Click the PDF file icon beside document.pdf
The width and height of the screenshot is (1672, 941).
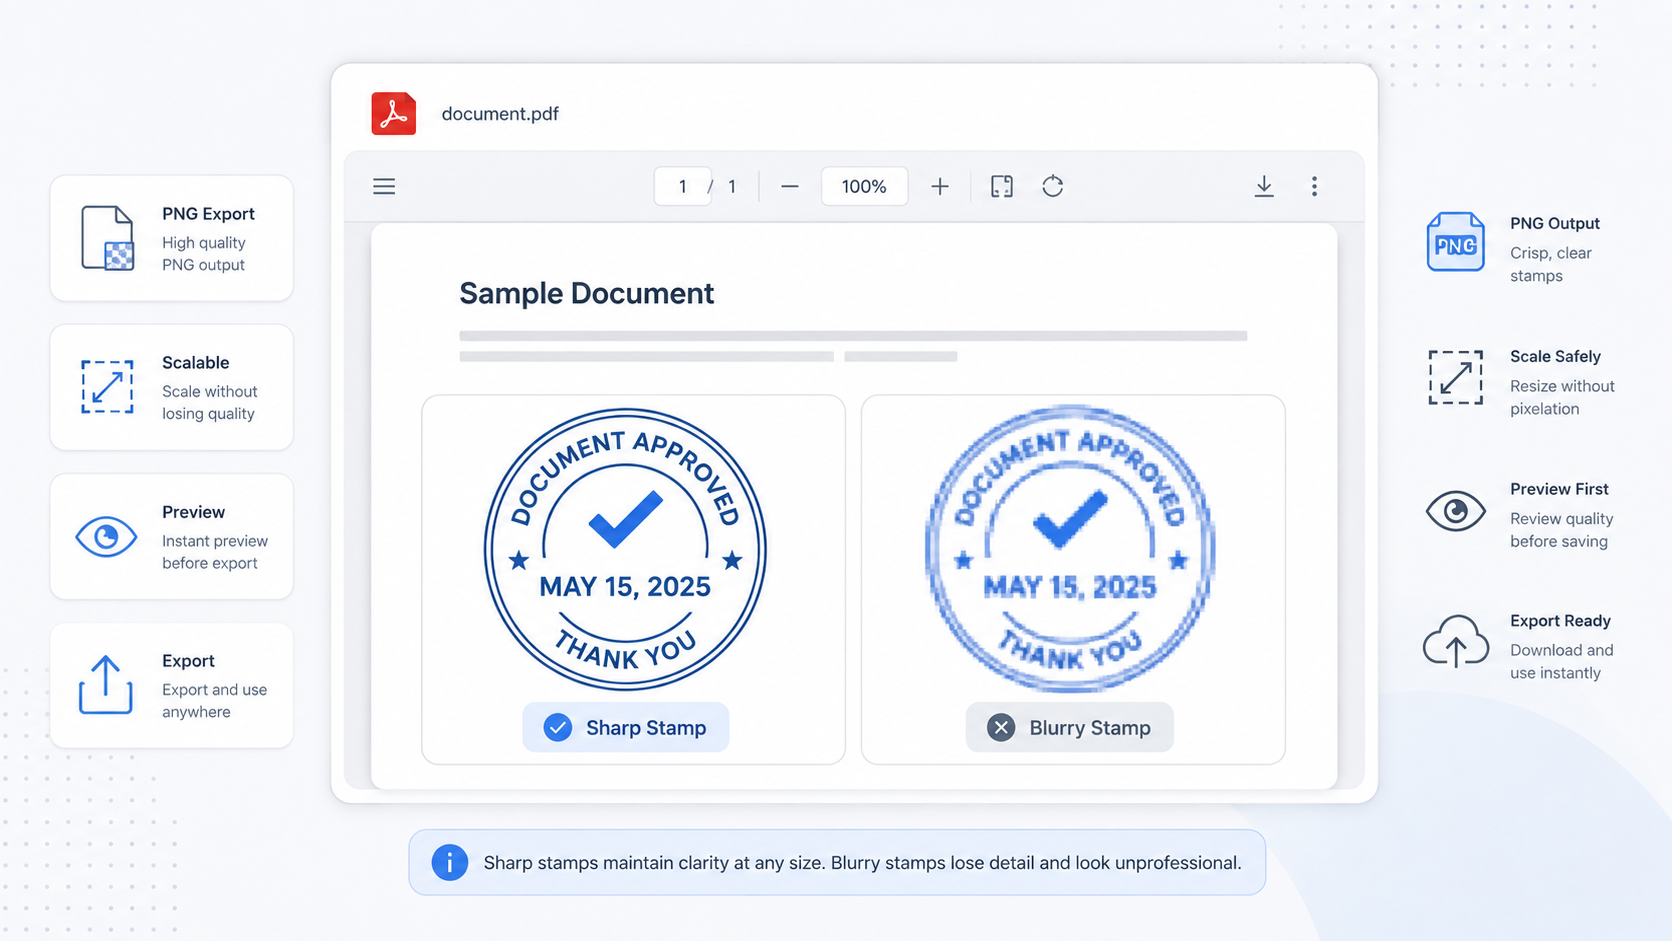tap(394, 113)
